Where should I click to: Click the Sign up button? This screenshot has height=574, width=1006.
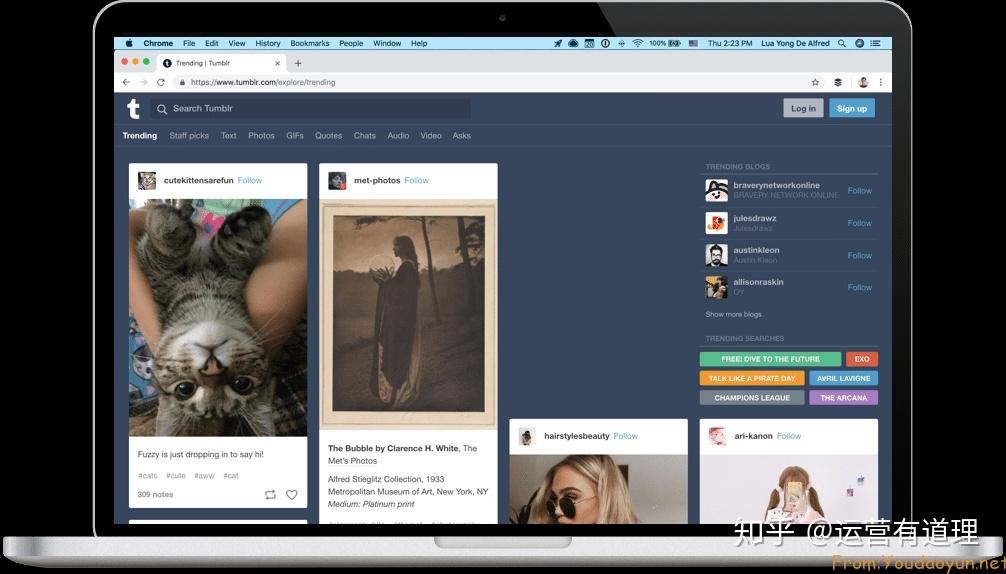tap(852, 108)
